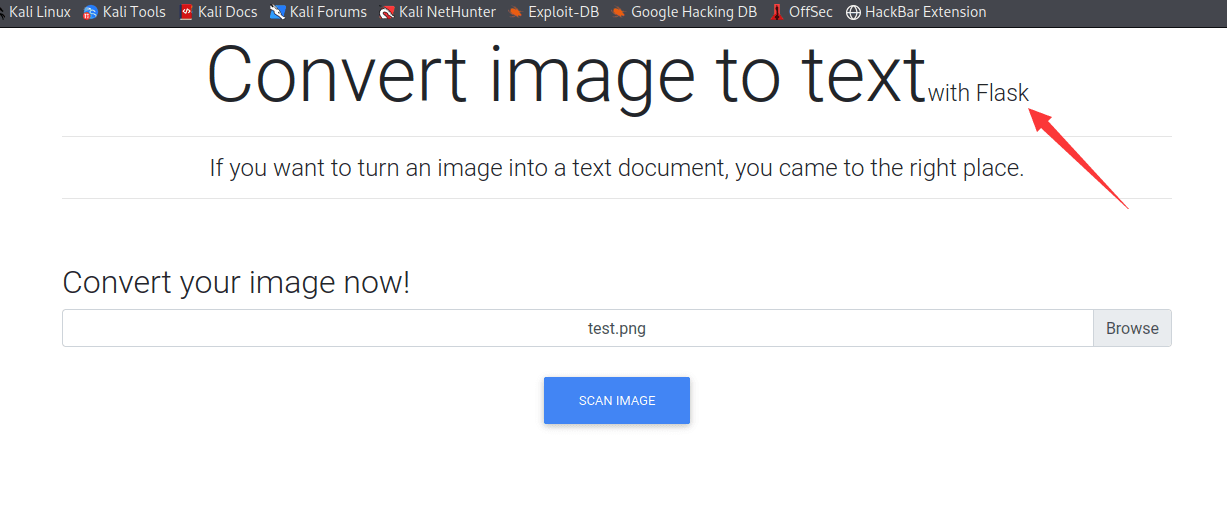Click the HackBar Extension globe icon
Screen dimensions: 1227x527
tap(853, 13)
